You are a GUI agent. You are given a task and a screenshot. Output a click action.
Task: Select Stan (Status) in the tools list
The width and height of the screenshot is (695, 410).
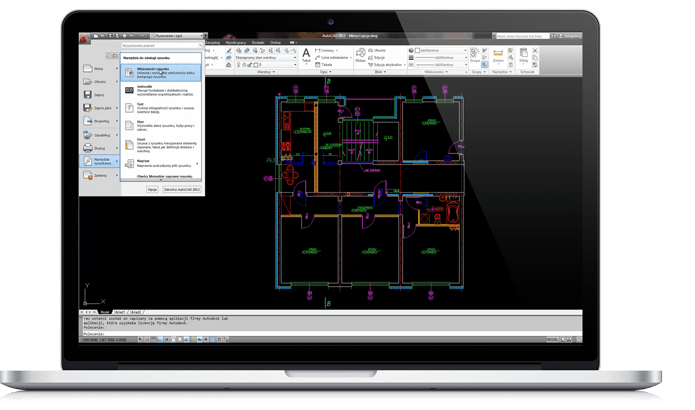coord(161,126)
